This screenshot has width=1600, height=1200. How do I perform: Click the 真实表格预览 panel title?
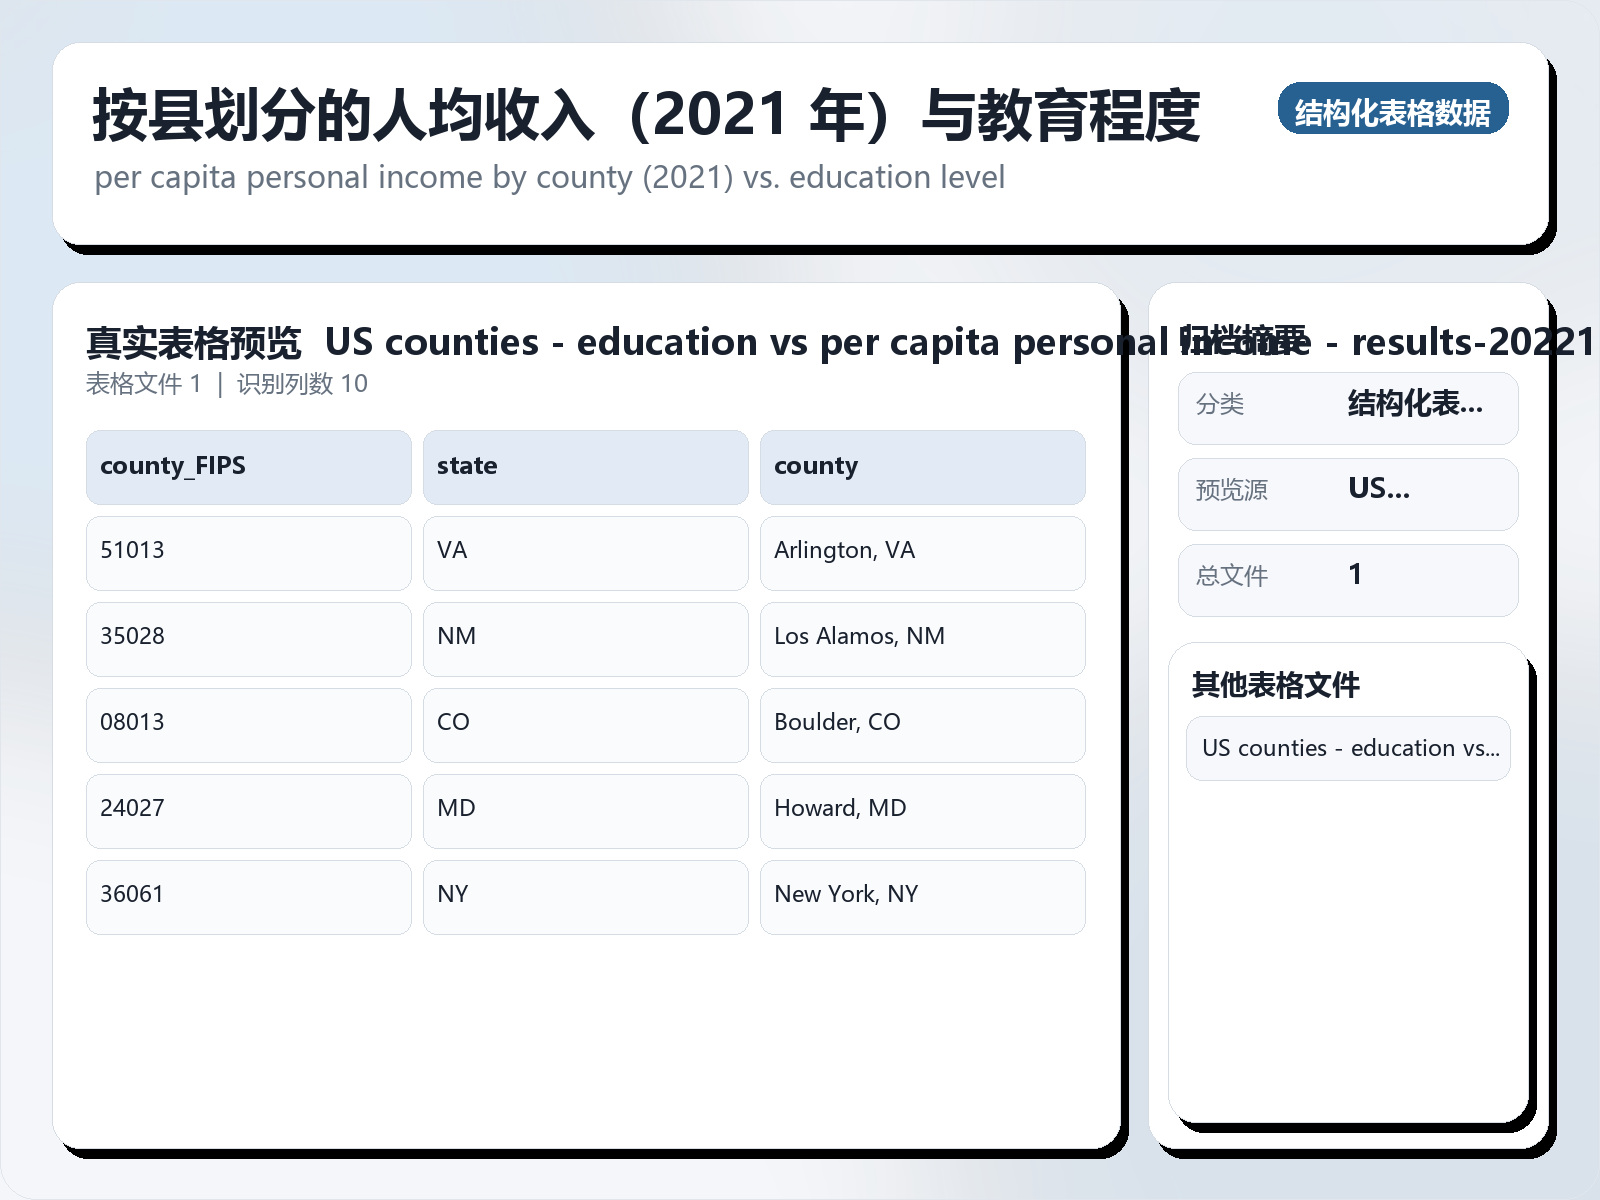pyautogui.click(x=194, y=342)
